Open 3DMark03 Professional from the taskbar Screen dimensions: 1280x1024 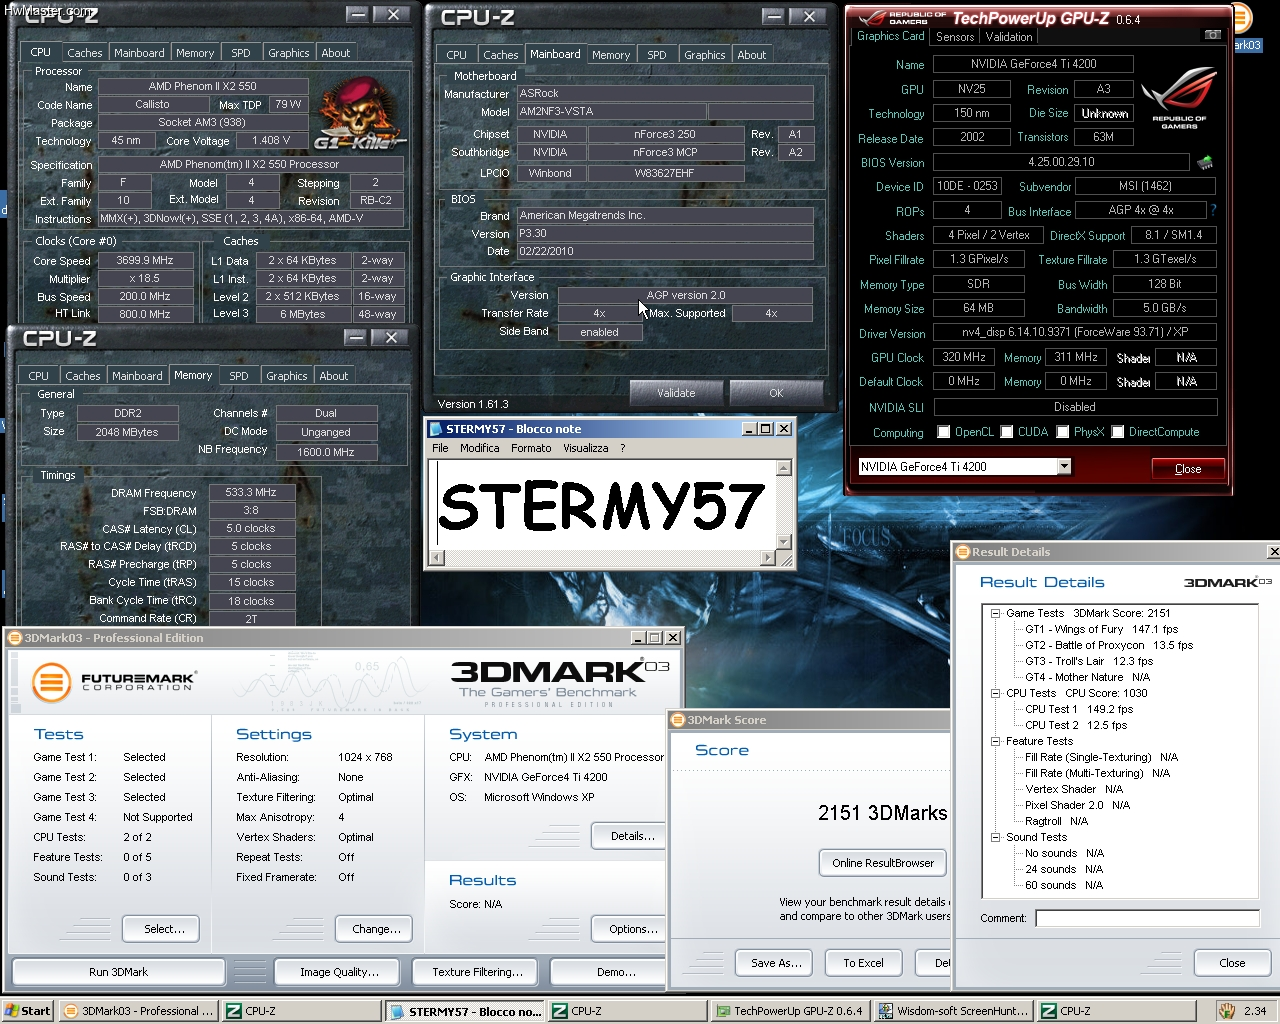click(x=138, y=1011)
